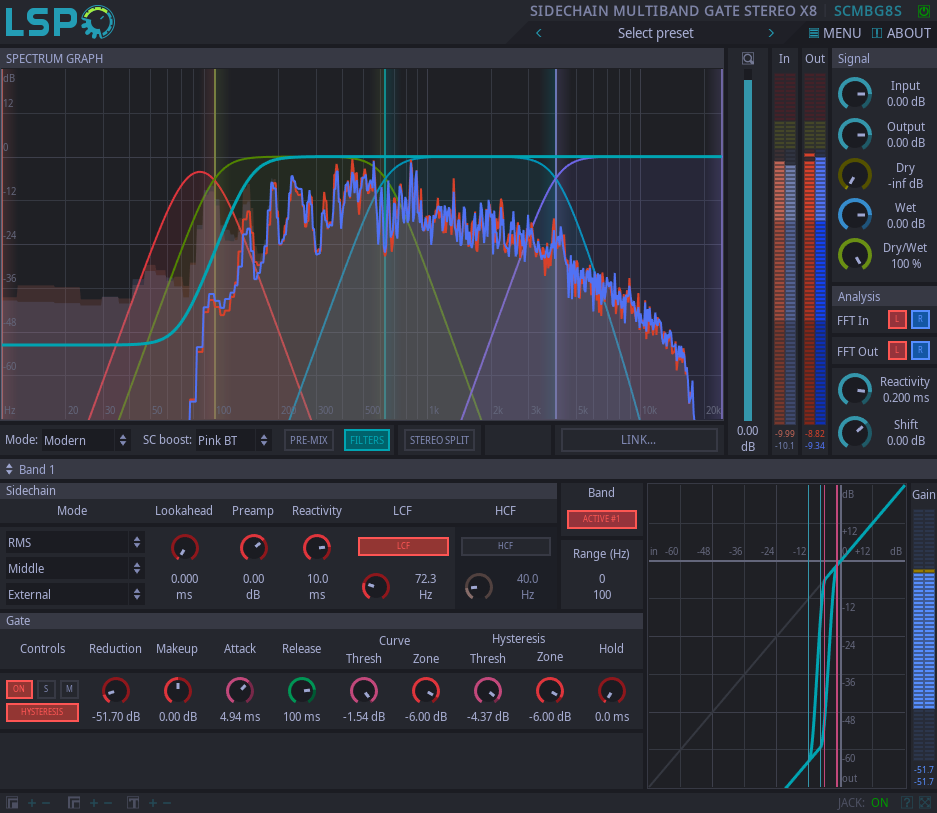Screen dimensions: 937x813
Task: Click the help question mark icon
Action: coord(906,802)
